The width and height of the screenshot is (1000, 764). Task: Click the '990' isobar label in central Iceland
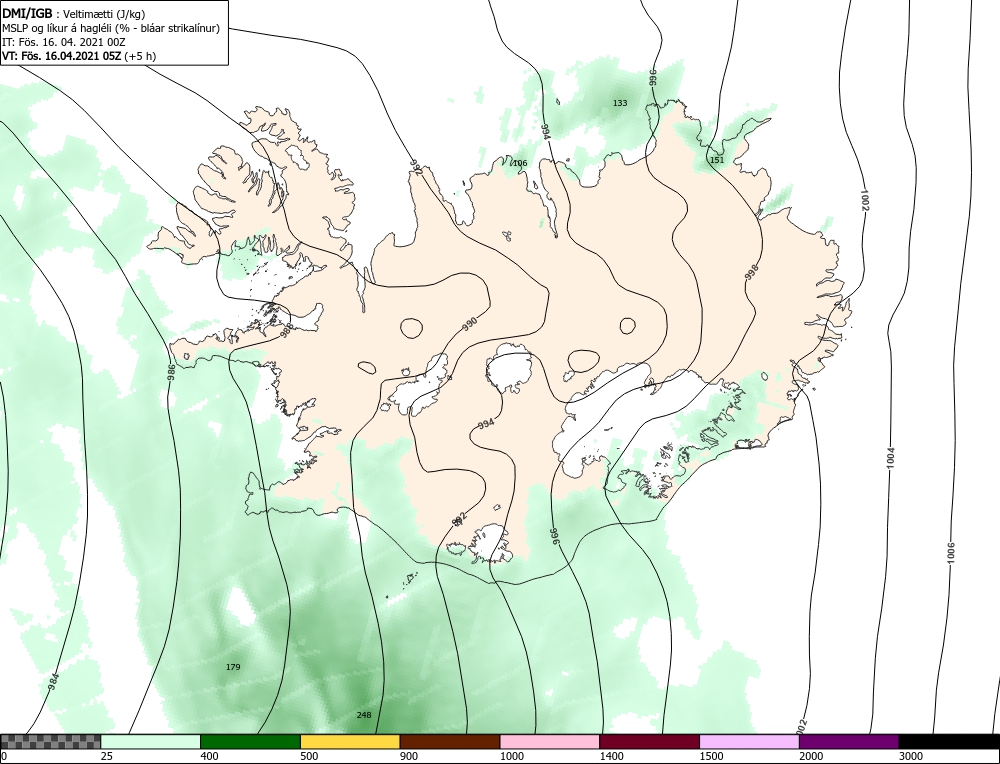tap(469, 324)
